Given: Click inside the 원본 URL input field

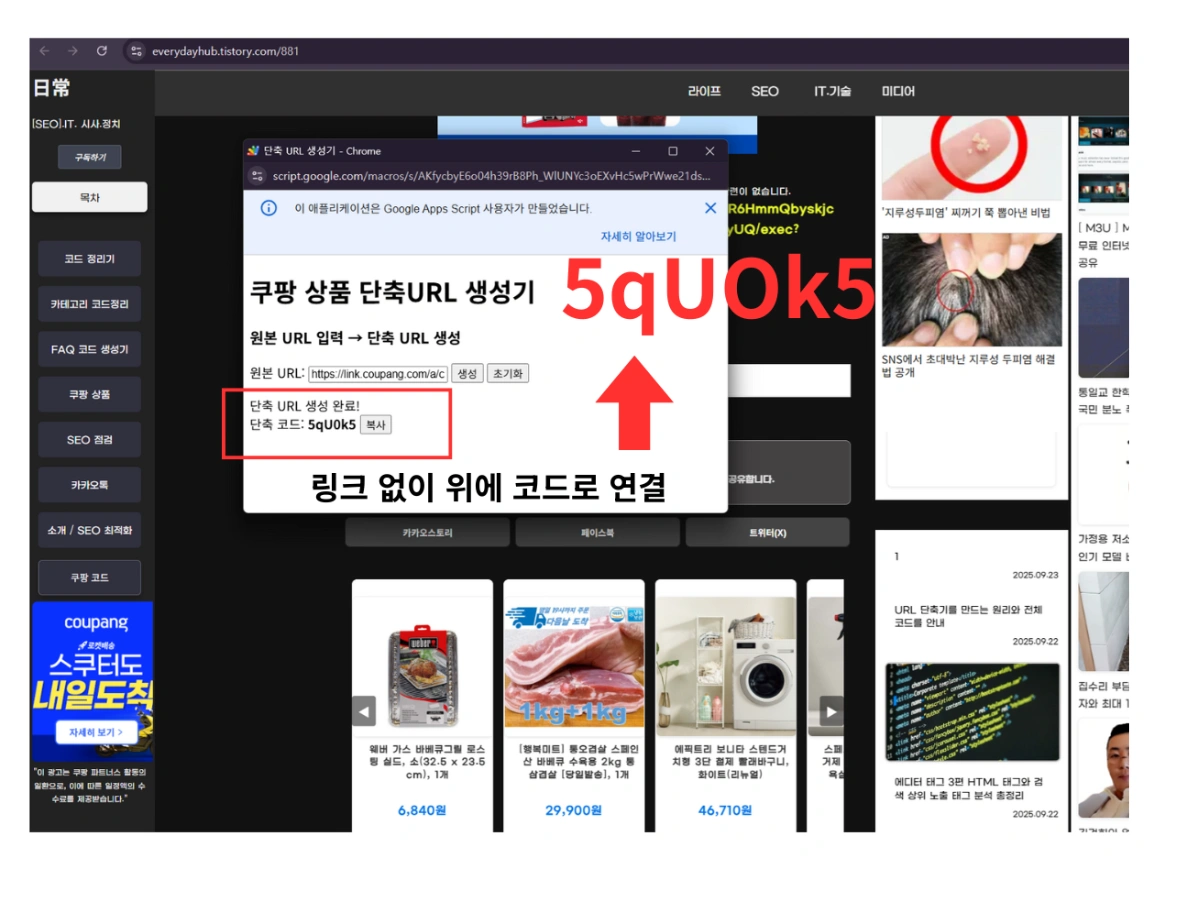Looking at the screenshot, I should click(x=380, y=373).
